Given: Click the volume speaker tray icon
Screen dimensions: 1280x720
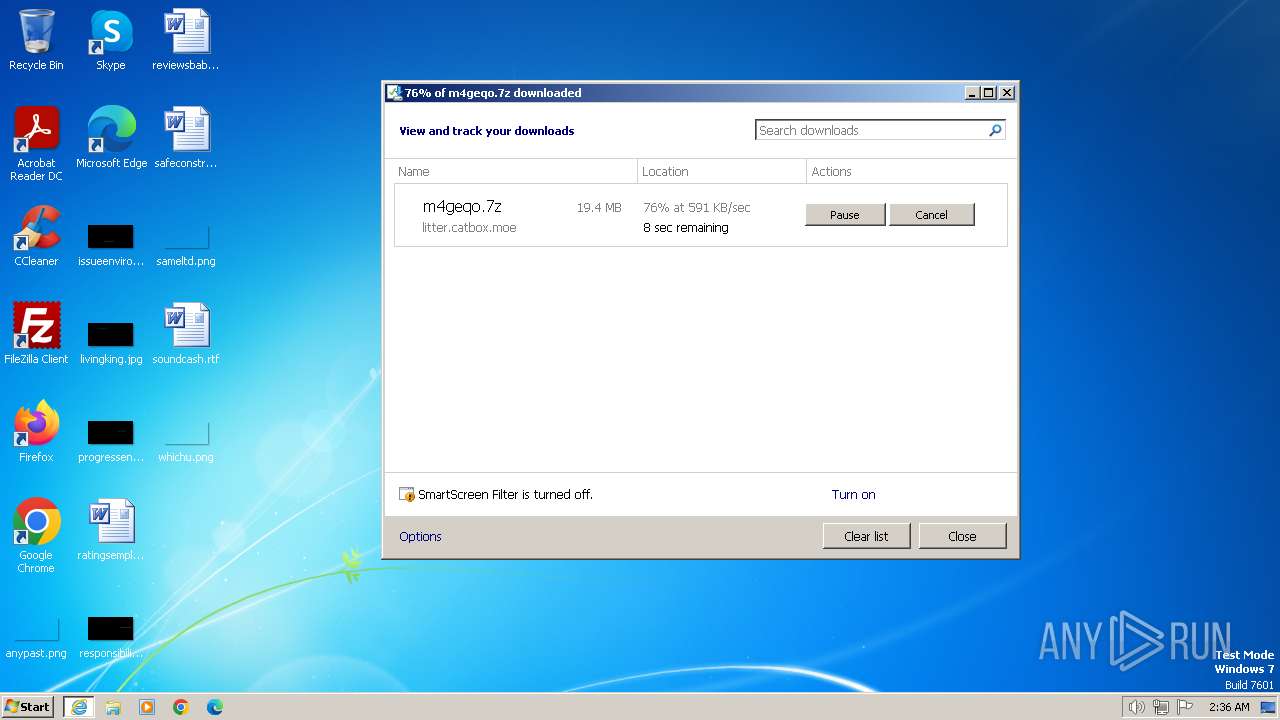Looking at the screenshot, I should (1136, 707).
